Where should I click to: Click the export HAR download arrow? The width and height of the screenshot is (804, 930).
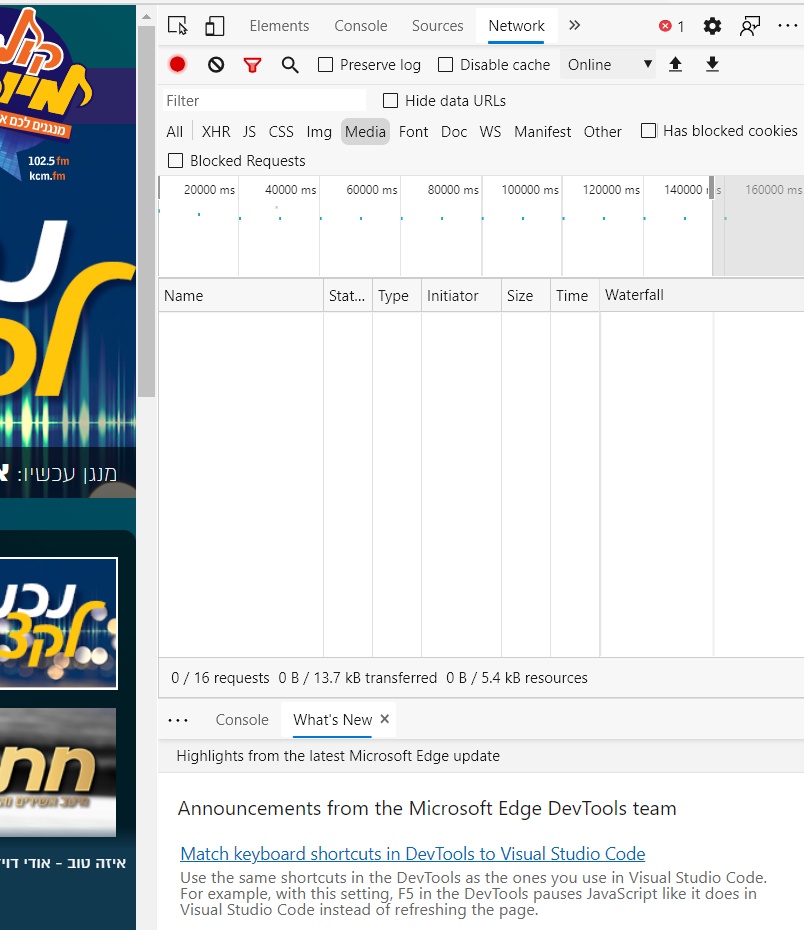[712, 65]
